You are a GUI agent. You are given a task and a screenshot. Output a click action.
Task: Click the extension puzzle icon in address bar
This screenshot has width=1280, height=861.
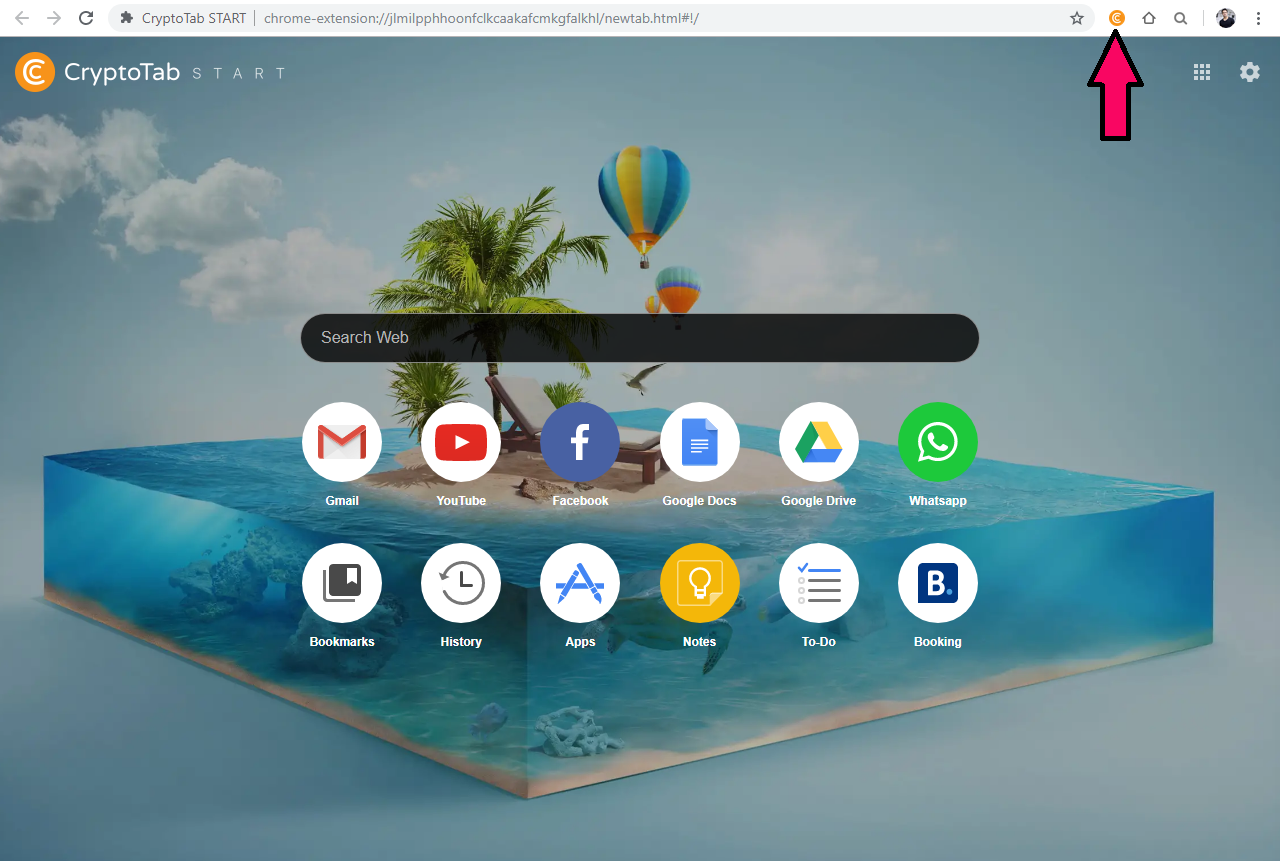click(x=127, y=18)
